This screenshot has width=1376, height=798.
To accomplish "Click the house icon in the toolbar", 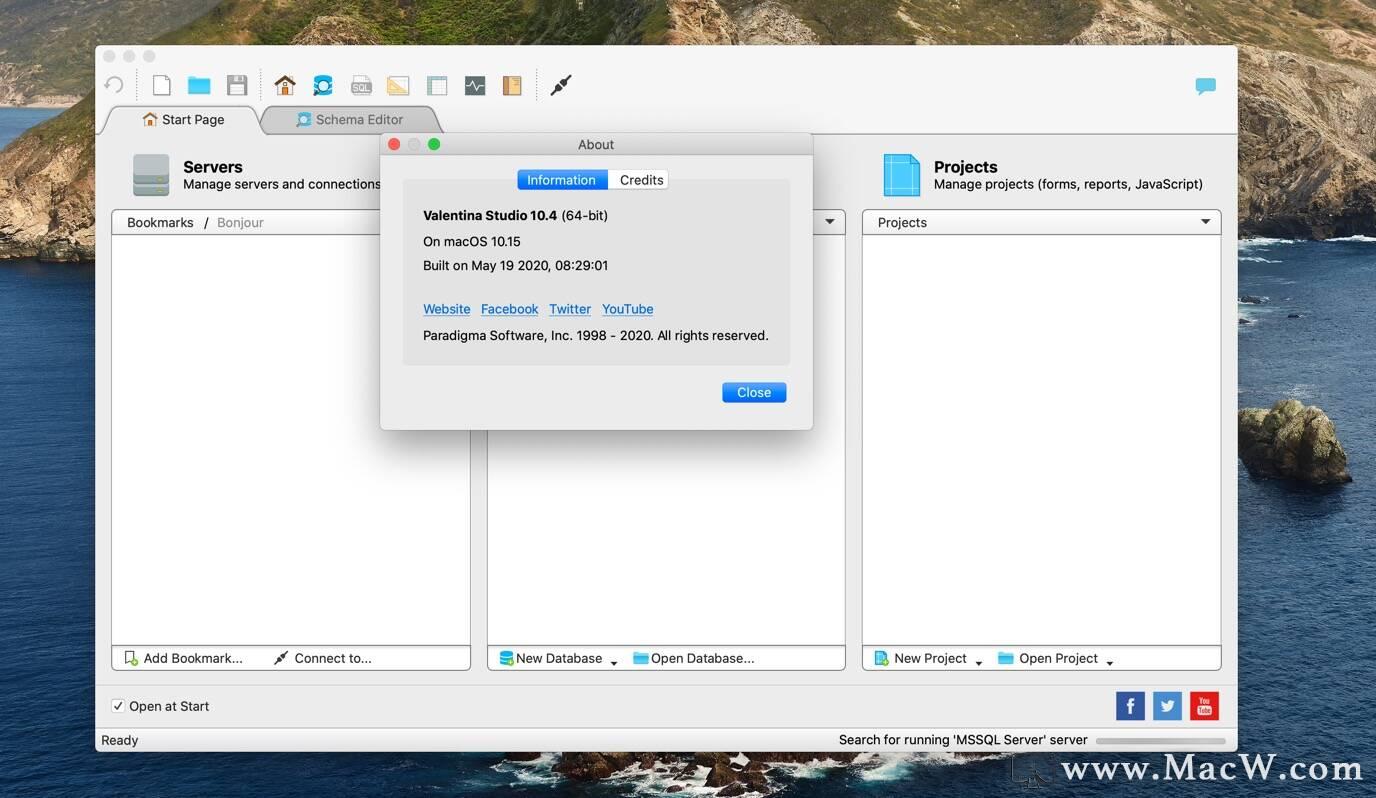I will click(x=285, y=85).
